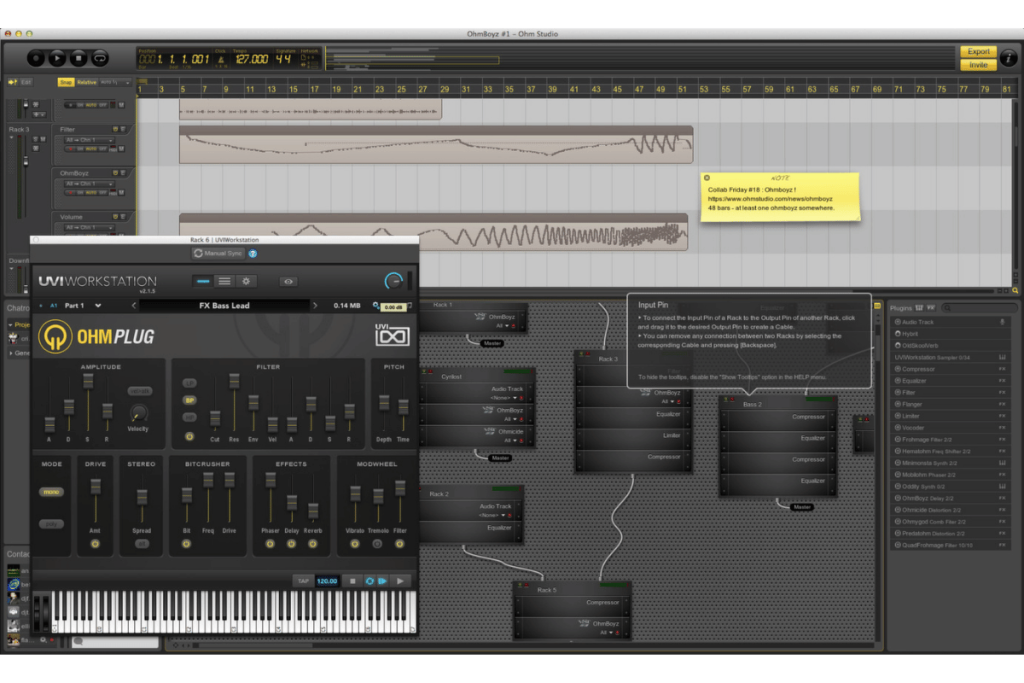Viewport: 1024px width, 683px height.
Task: Click the TAP tempo button in UVI Workstation
Action: (x=303, y=580)
